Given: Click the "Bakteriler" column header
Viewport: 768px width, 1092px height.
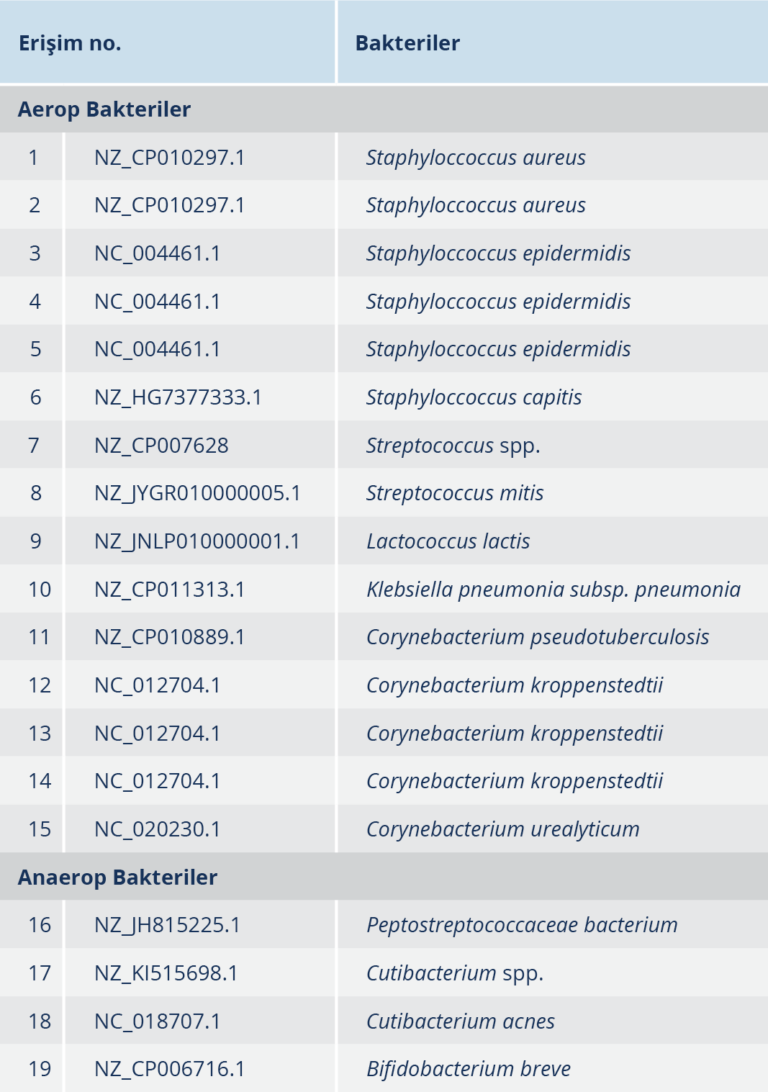Looking at the screenshot, I should tap(407, 43).
